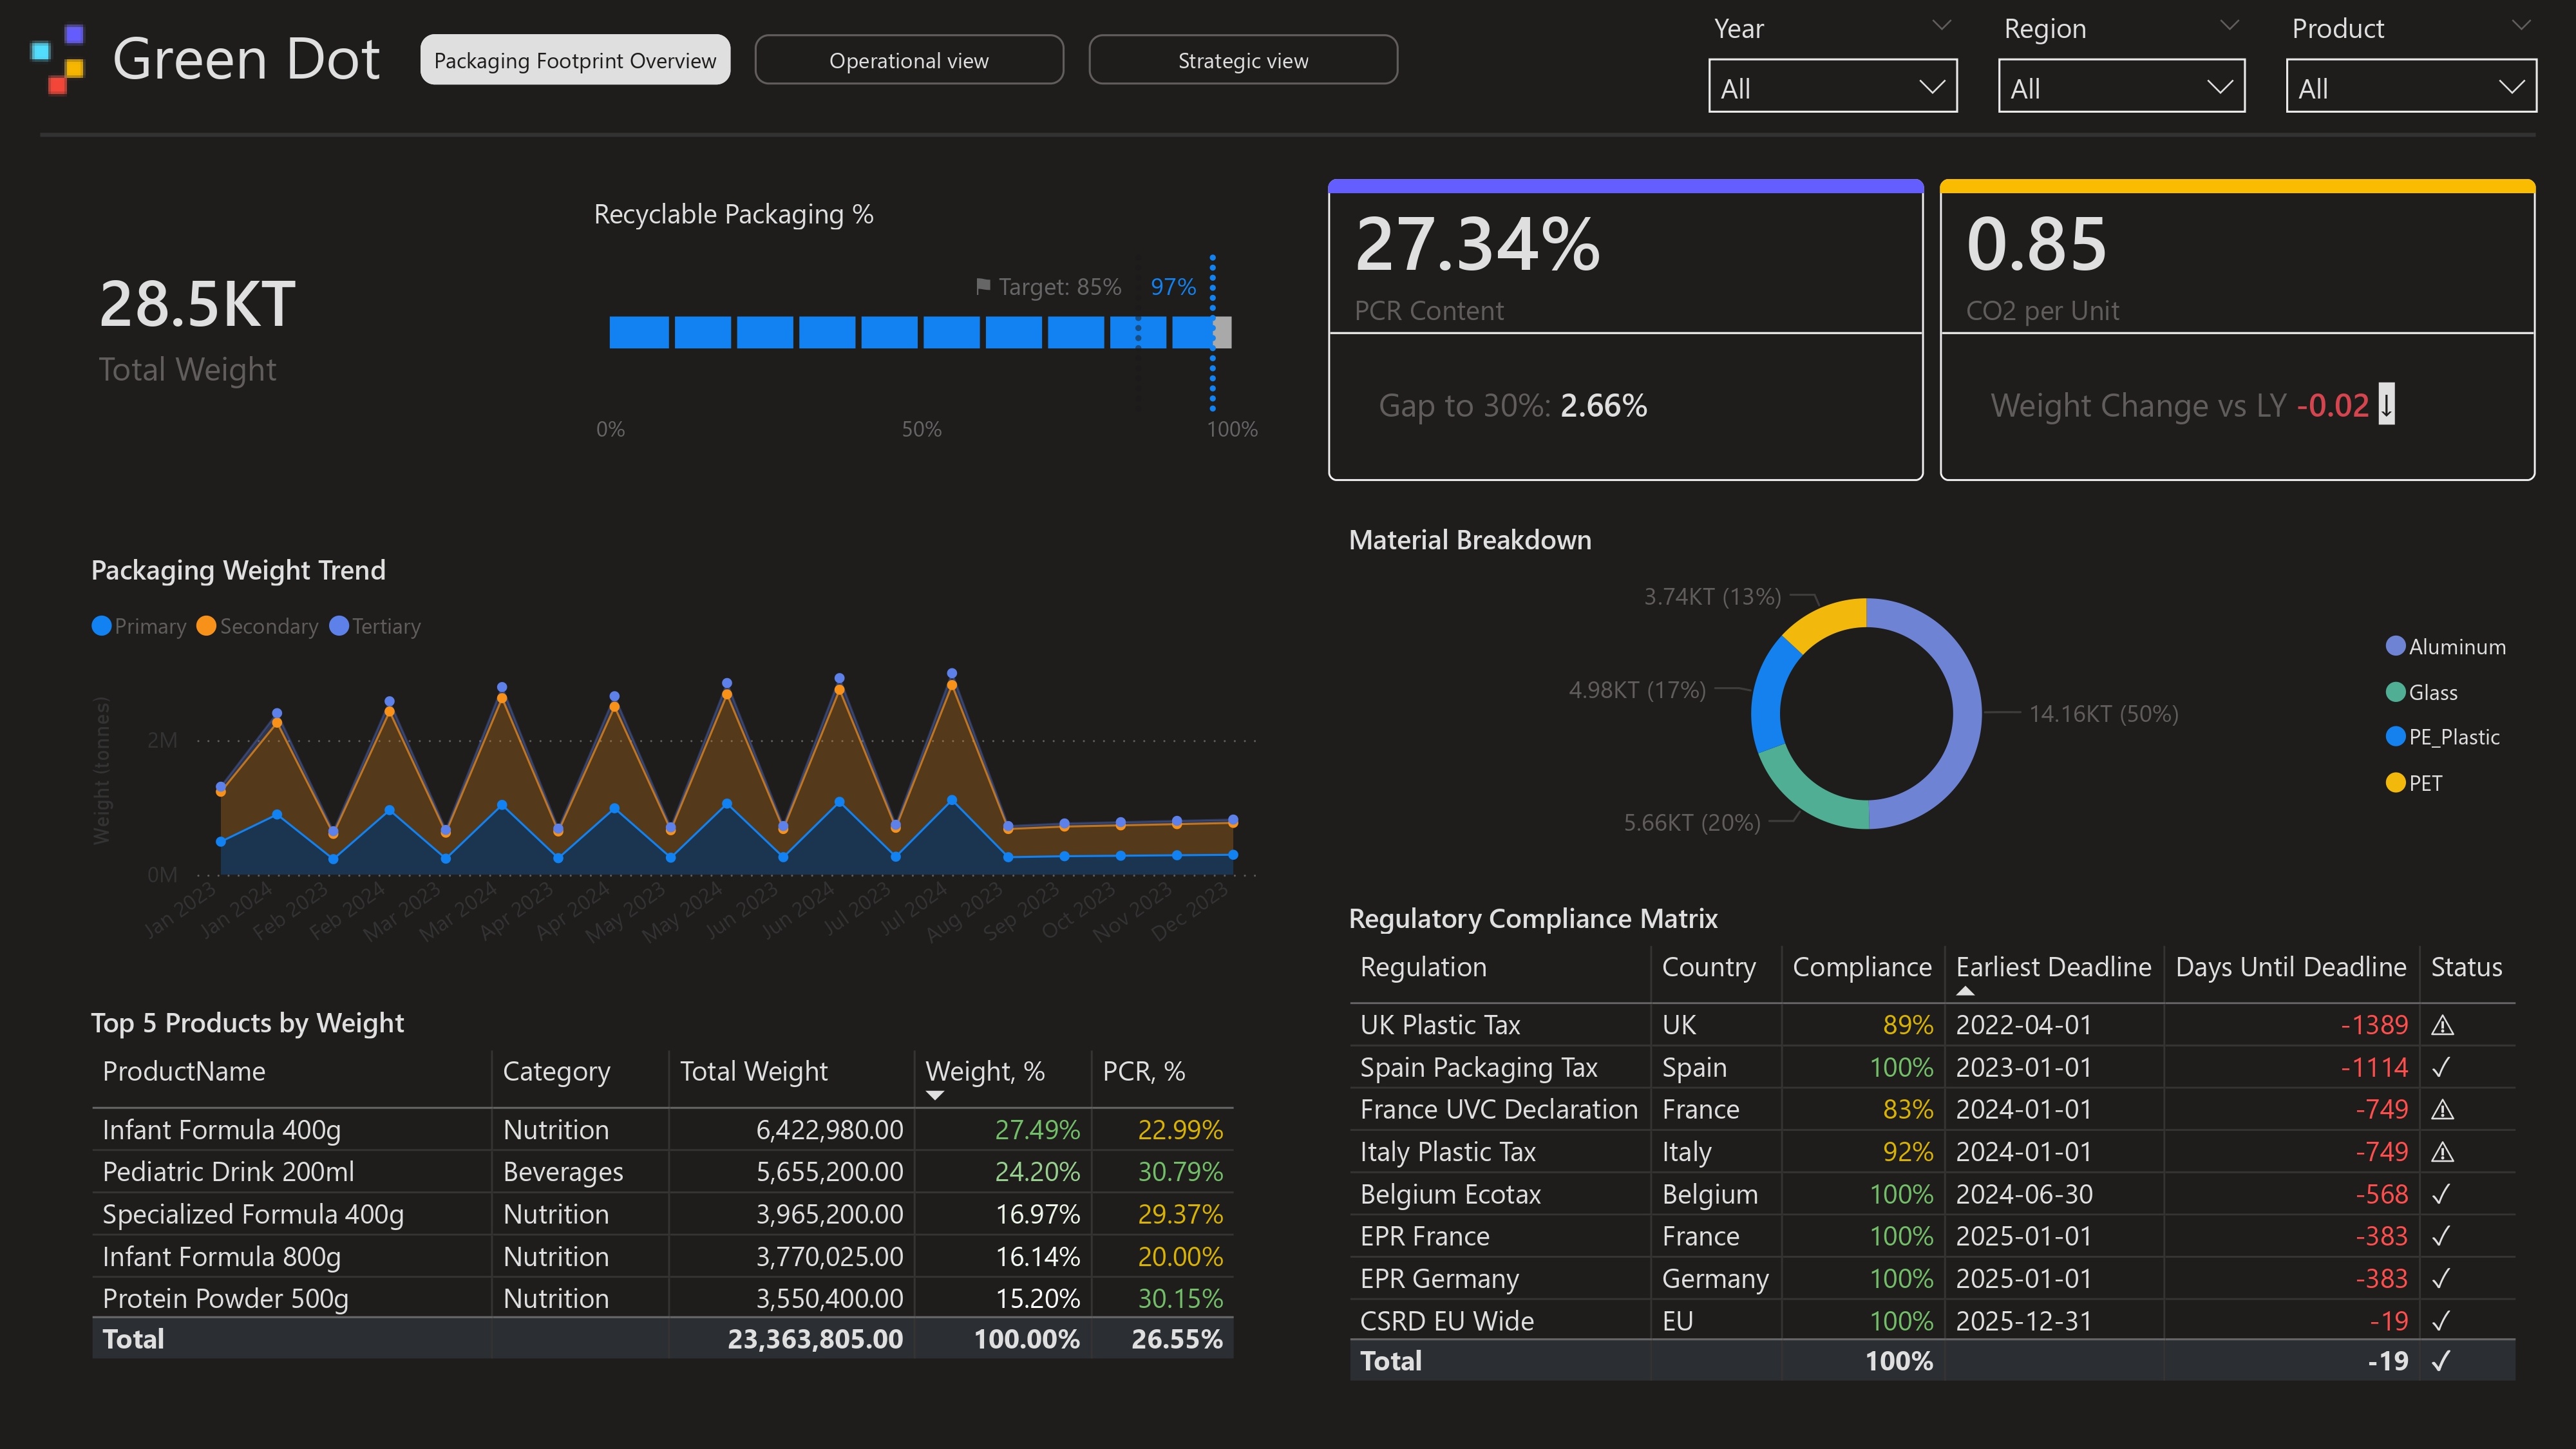Open the Product dropdown showing All
This screenshot has width=2576, height=1449.
(2410, 86)
